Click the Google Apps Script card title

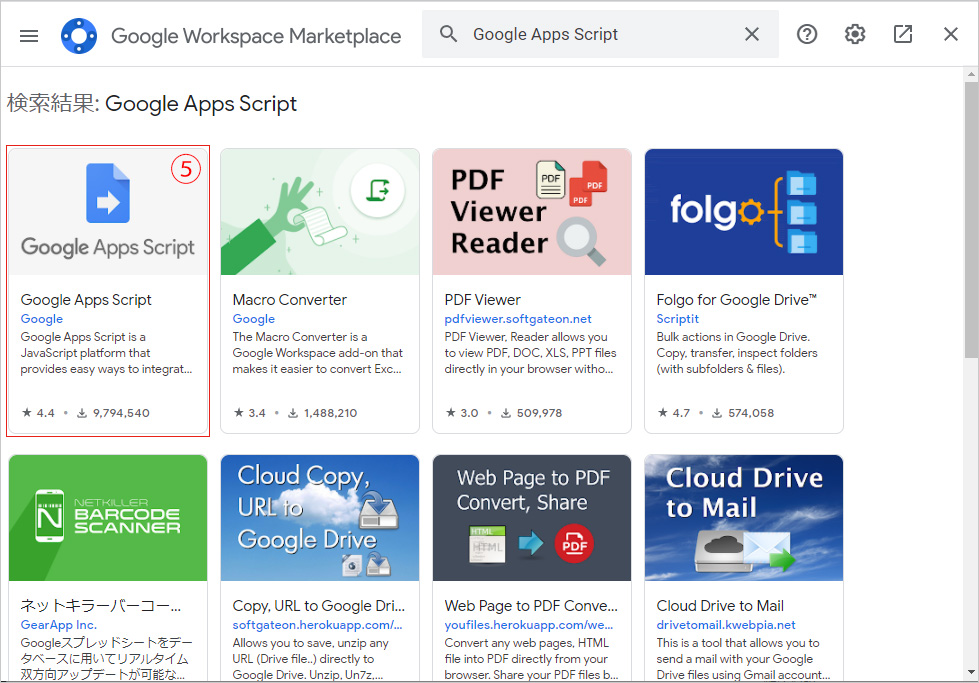pyautogui.click(x=86, y=300)
